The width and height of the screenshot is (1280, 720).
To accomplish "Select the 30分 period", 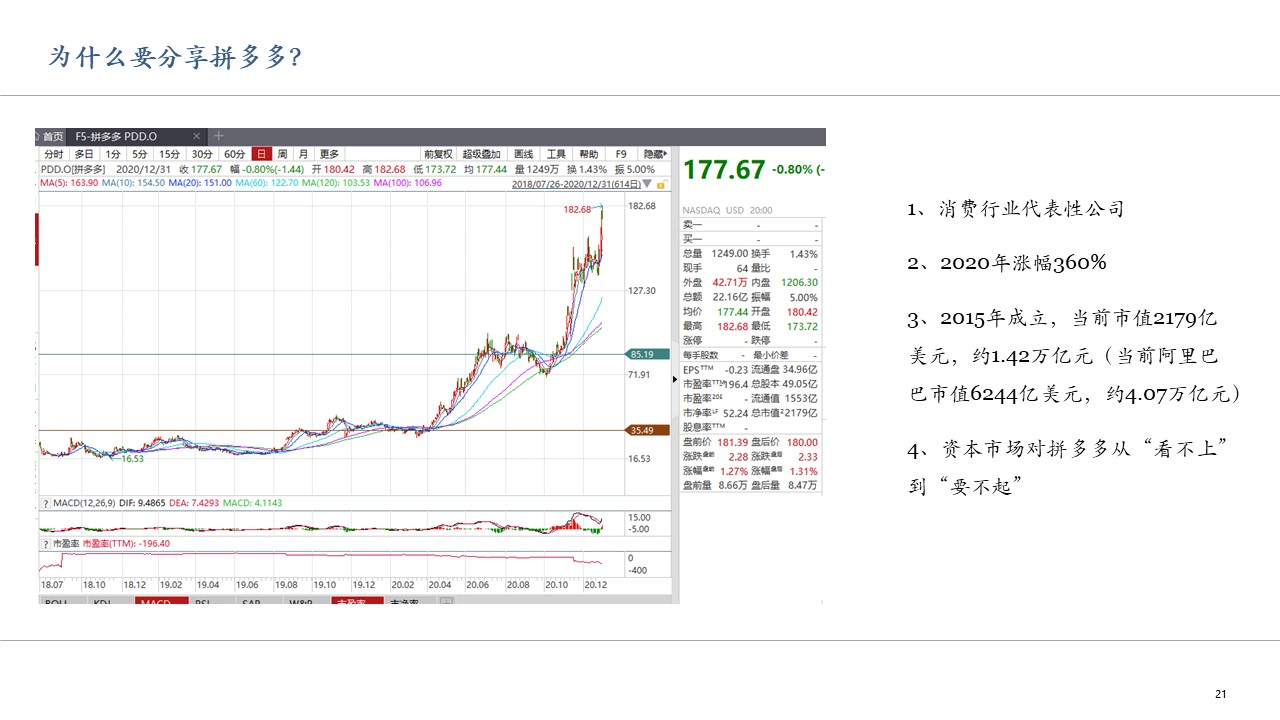I will (202, 154).
